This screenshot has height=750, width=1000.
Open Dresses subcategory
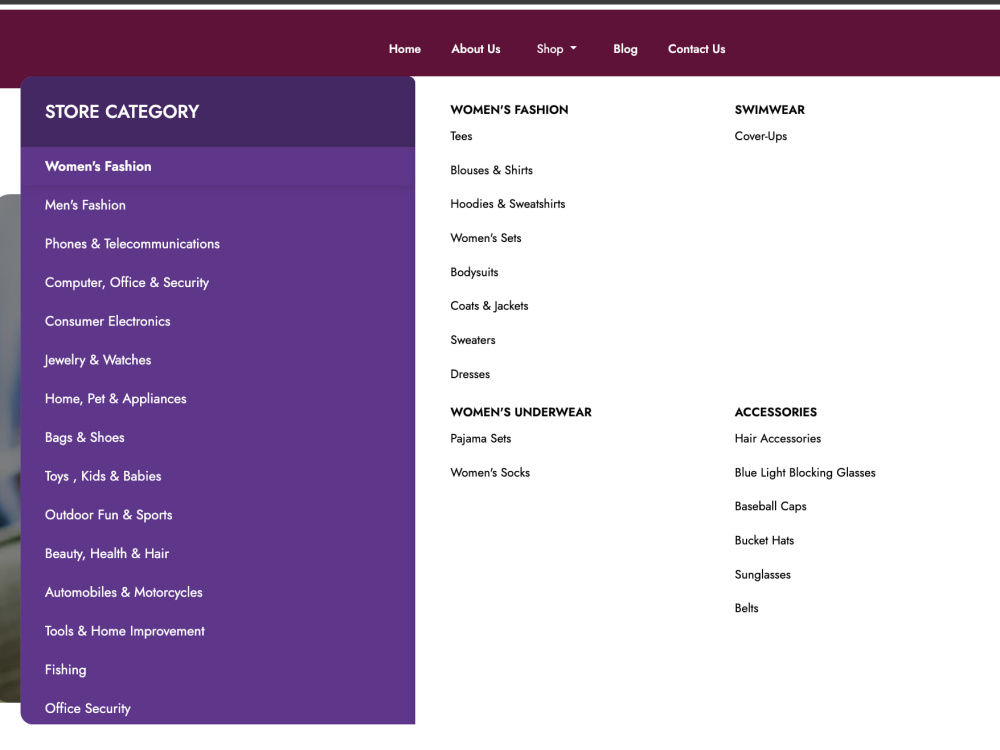pyautogui.click(x=470, y=374)
